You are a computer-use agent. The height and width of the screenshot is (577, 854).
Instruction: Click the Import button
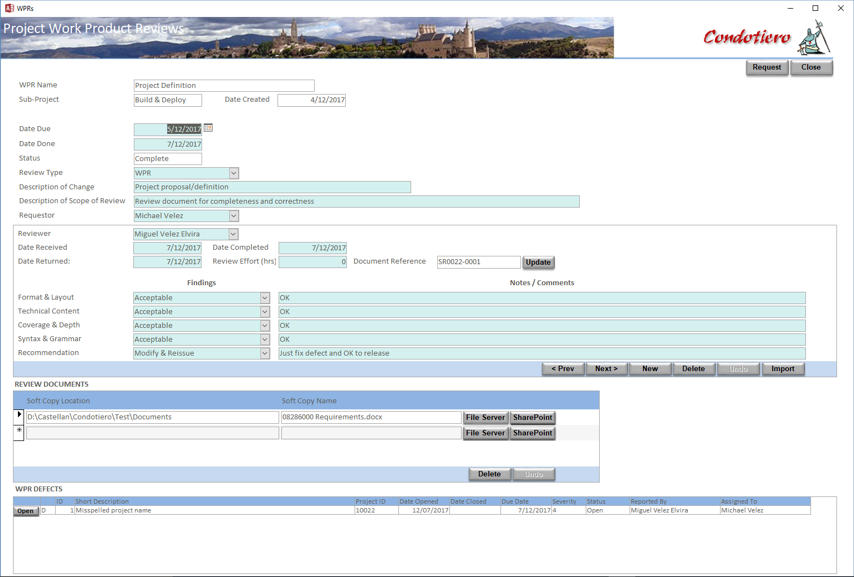pyautogui.click(x=783, y=369)
